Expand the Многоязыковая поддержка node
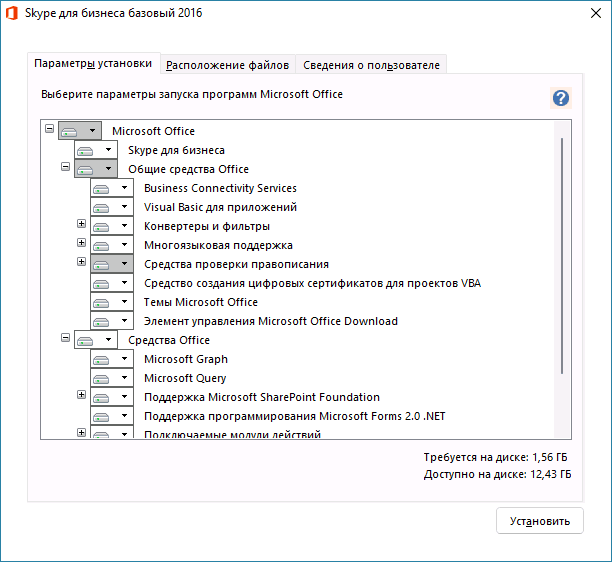The width and height of the screenshot is (612, 562). 82,243
